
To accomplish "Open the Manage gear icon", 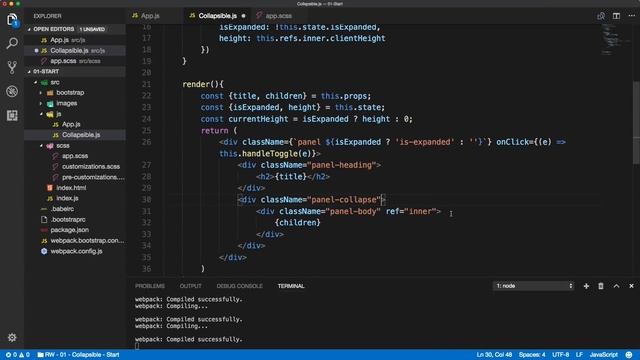I will pyautogui.click(x=12, y=338).
